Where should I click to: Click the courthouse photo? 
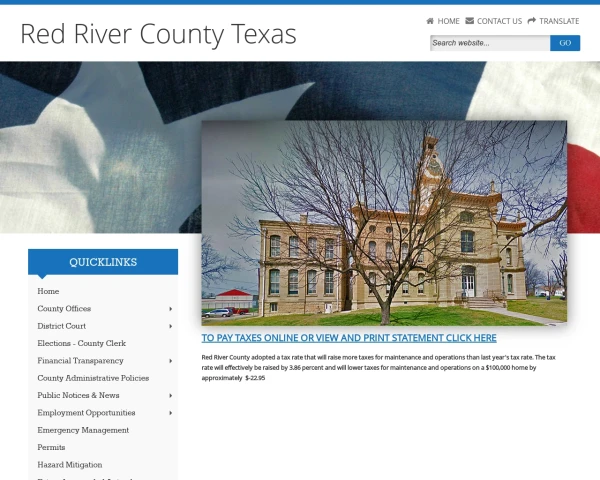[x=384, y=223]
